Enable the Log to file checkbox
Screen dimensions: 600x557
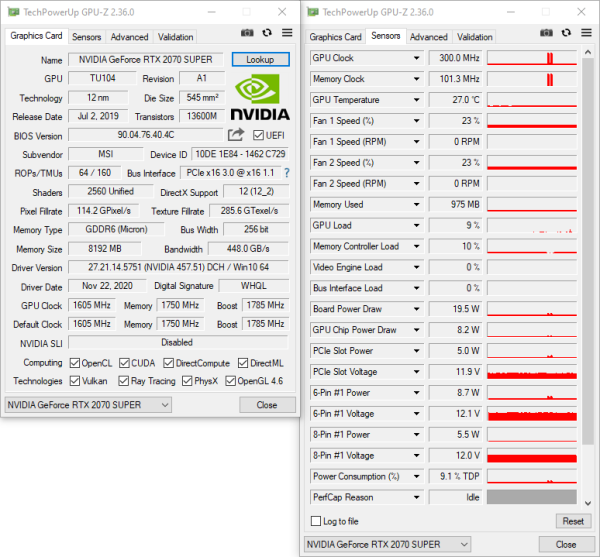pos(316,521)
